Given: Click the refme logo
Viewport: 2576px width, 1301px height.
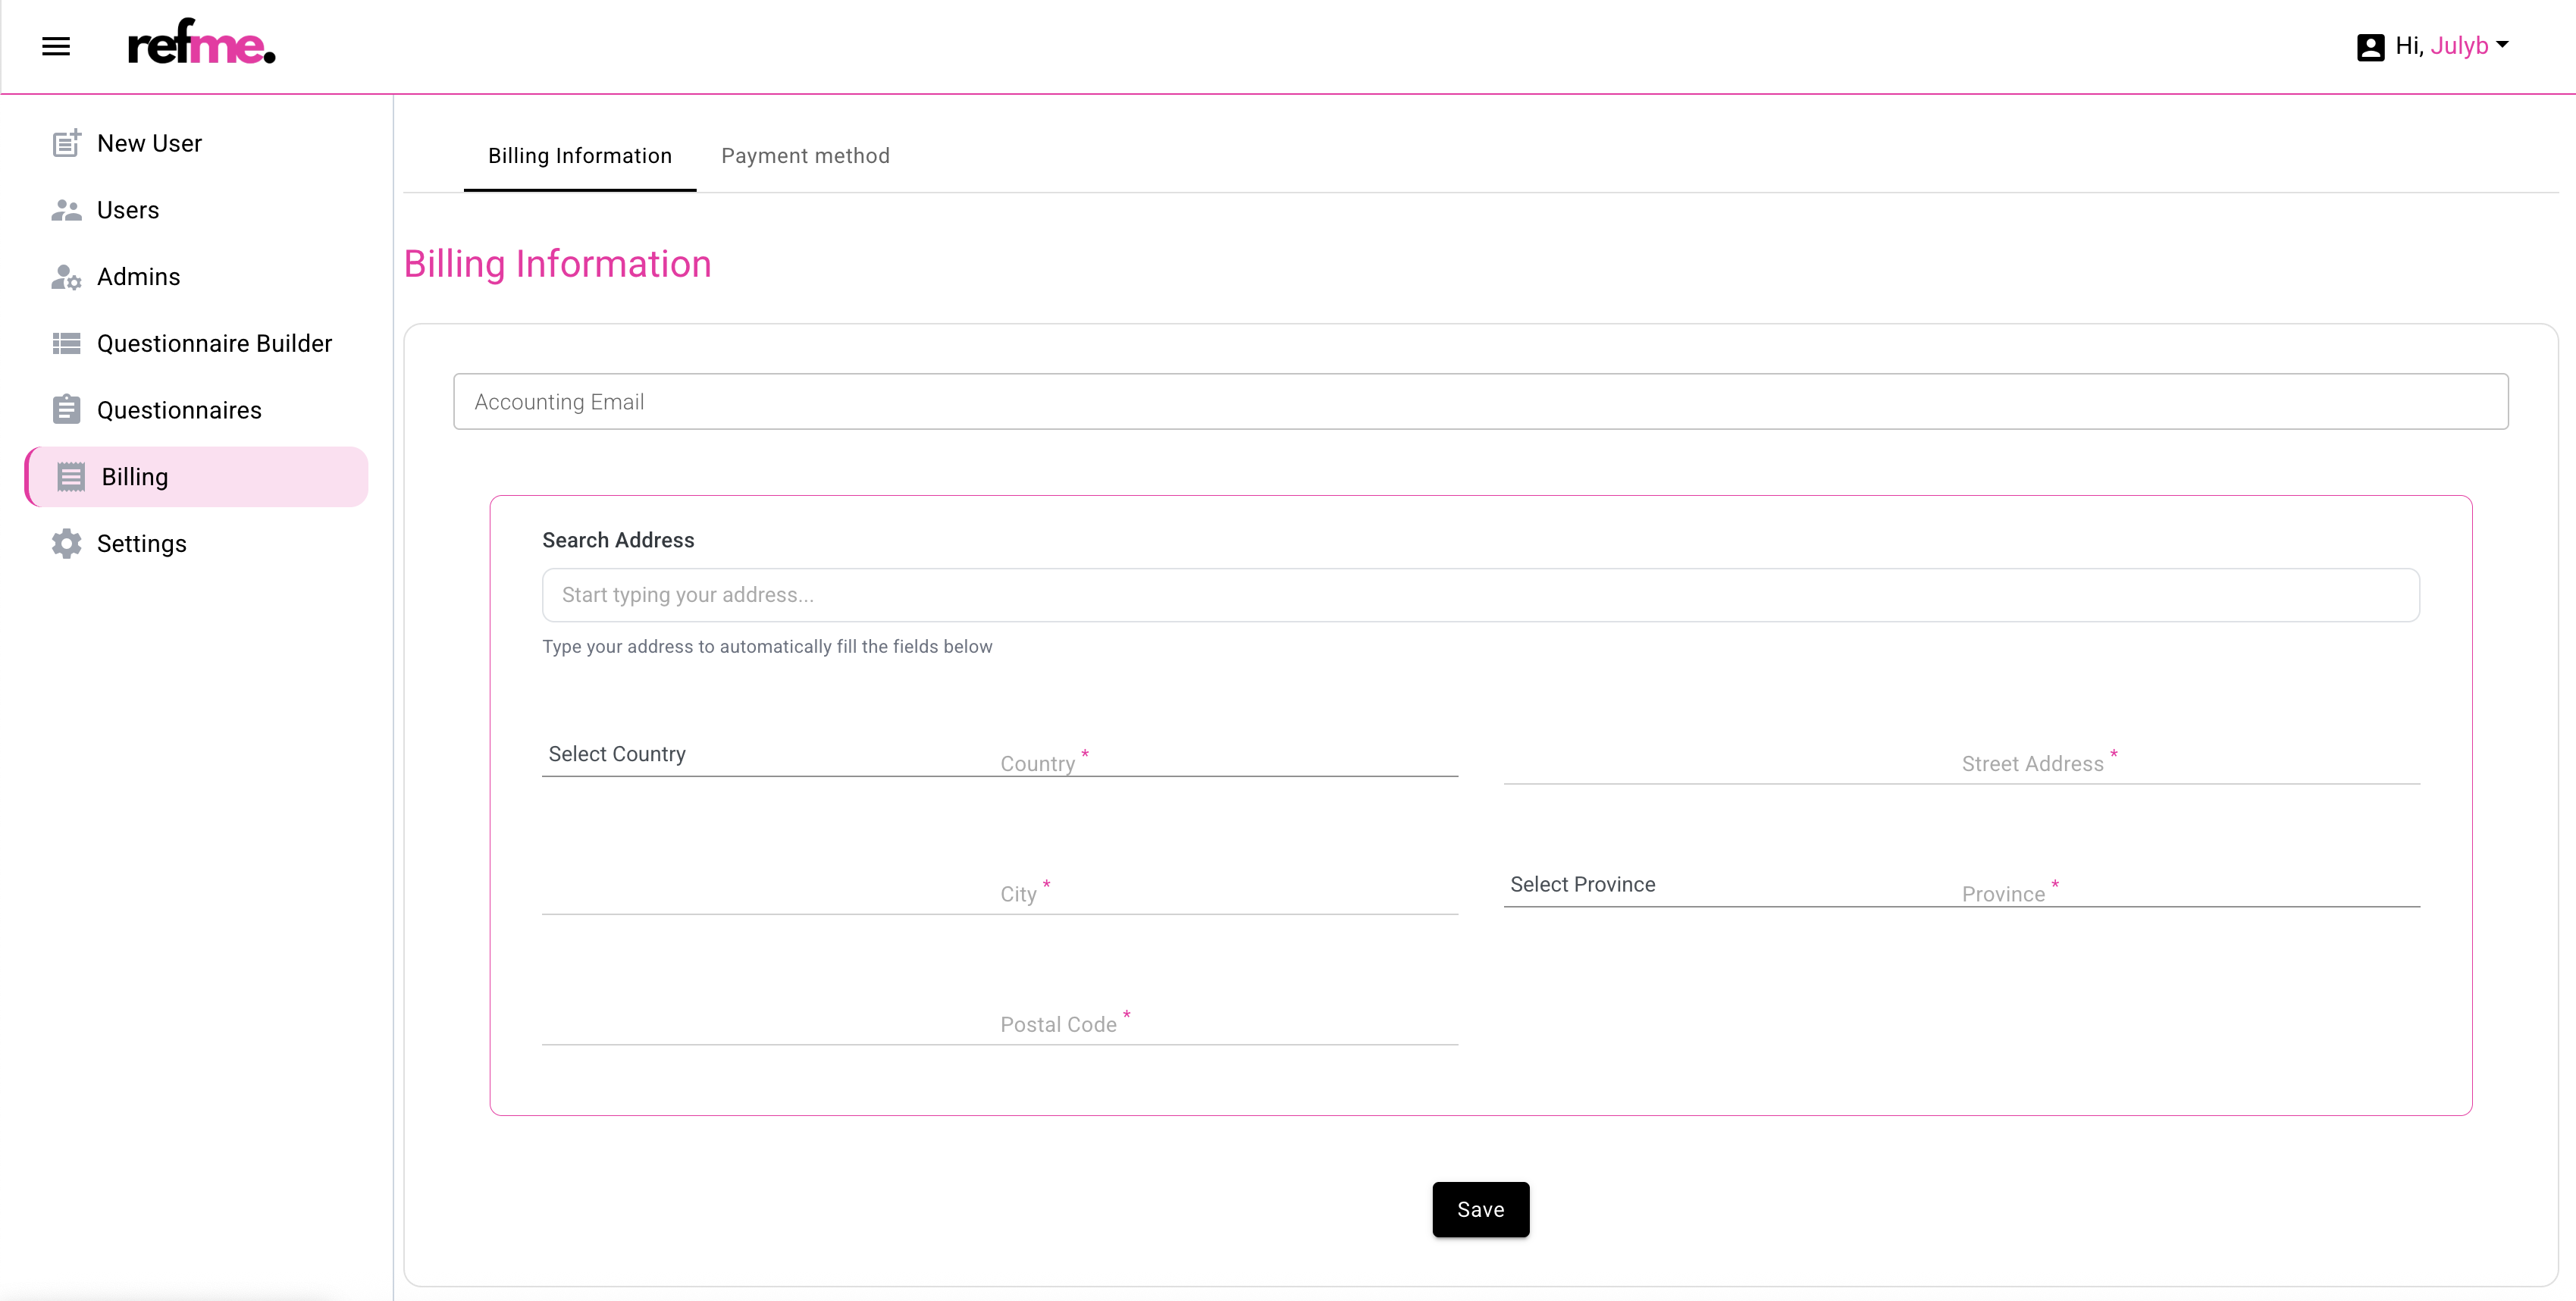Looking at the screenshot, I should (x=201, y=42).
